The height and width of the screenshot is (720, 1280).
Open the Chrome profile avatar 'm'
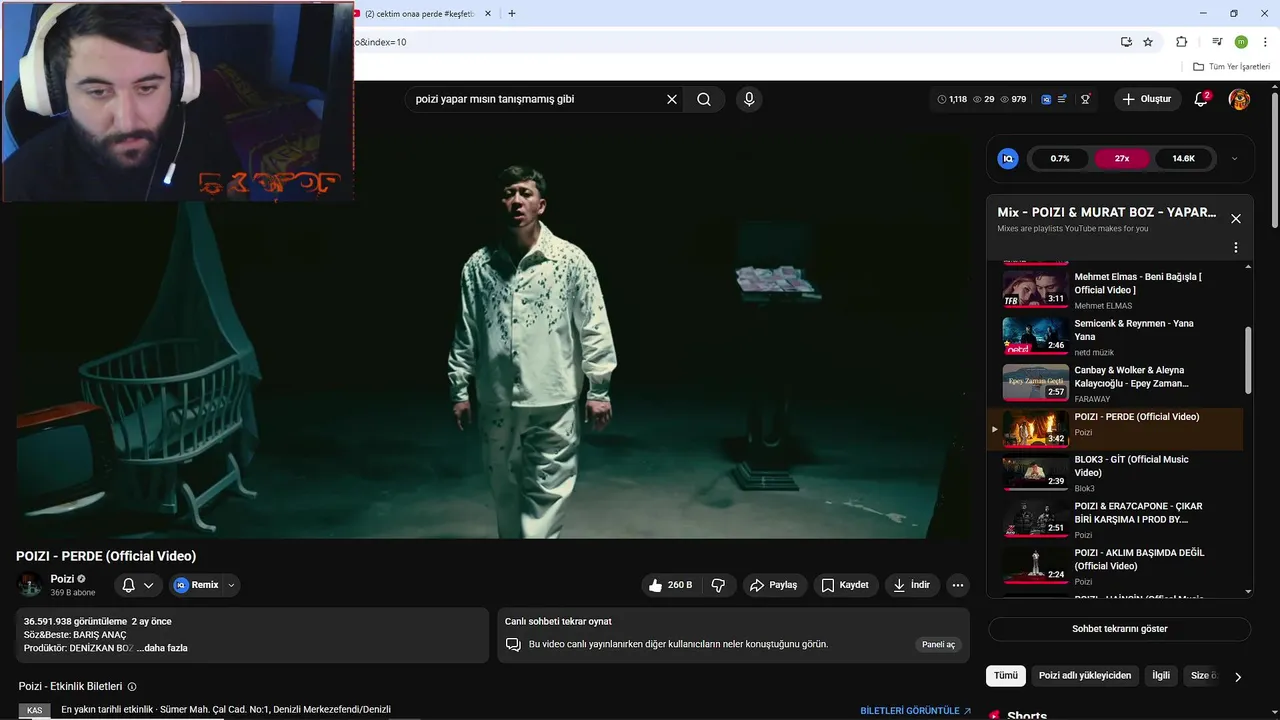point(1241,42)
